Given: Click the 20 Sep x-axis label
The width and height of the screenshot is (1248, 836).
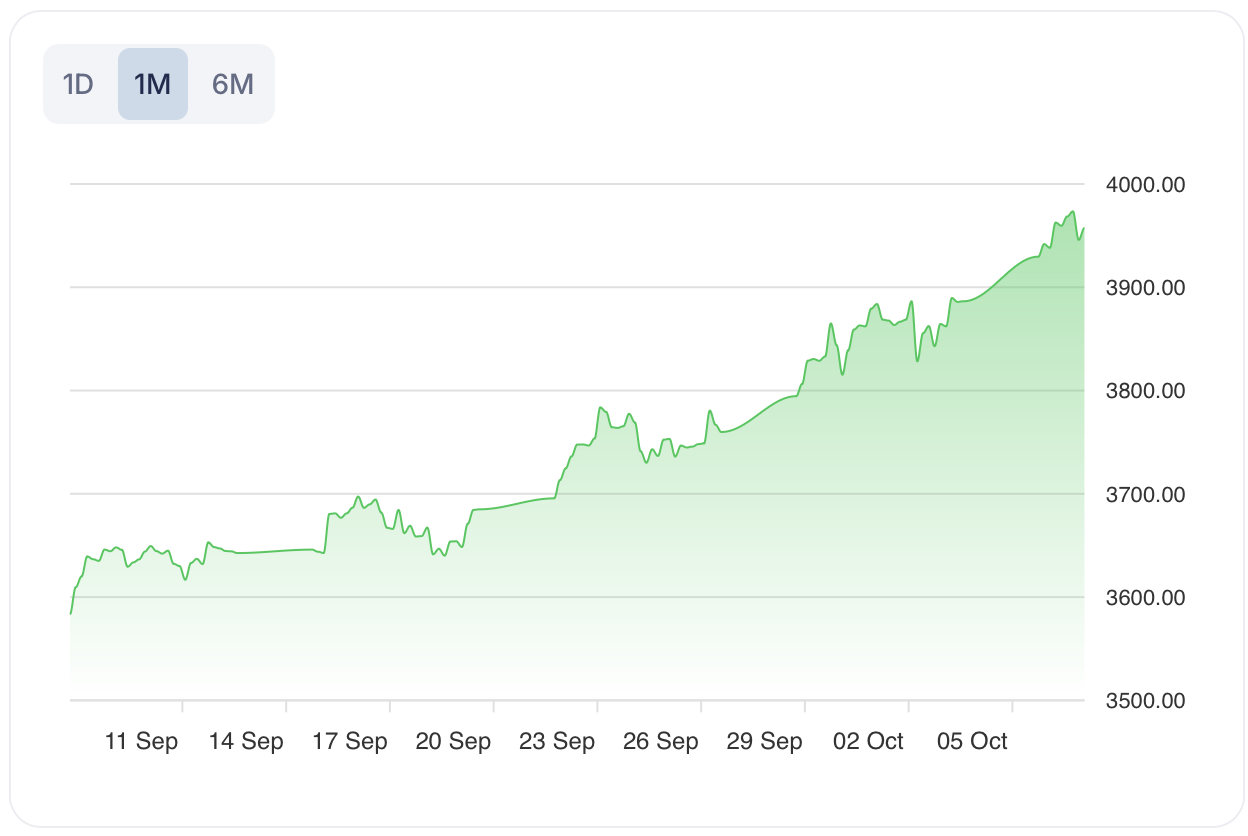Looking at the screenshot, I should click(453, 742).
